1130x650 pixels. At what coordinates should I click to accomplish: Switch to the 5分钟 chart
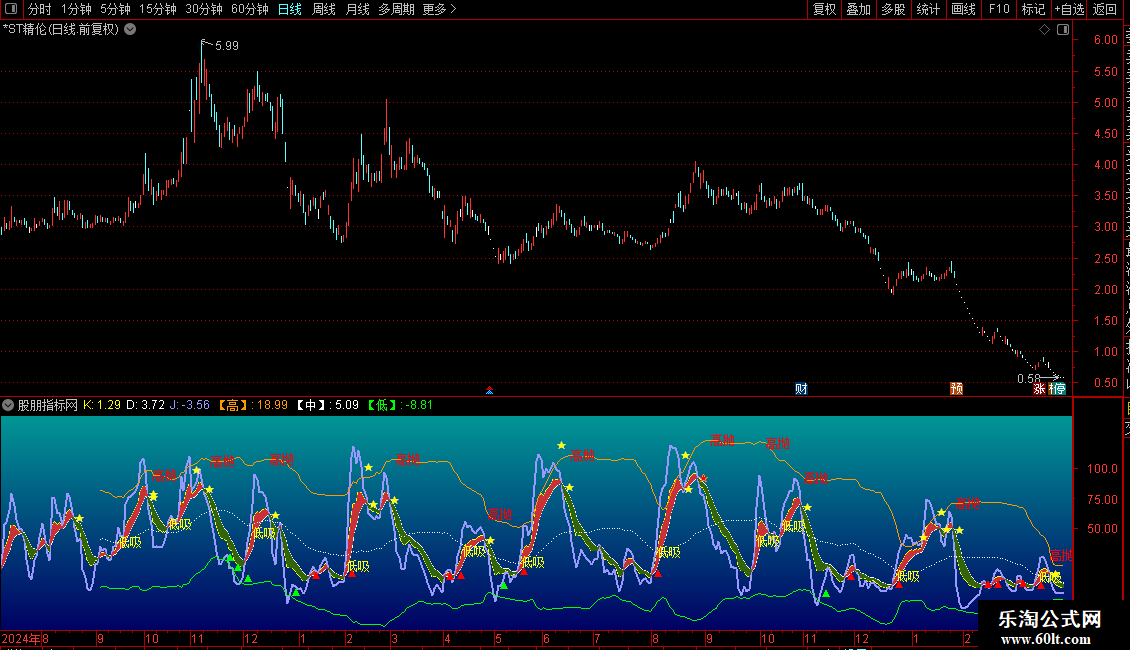[115, 9]
